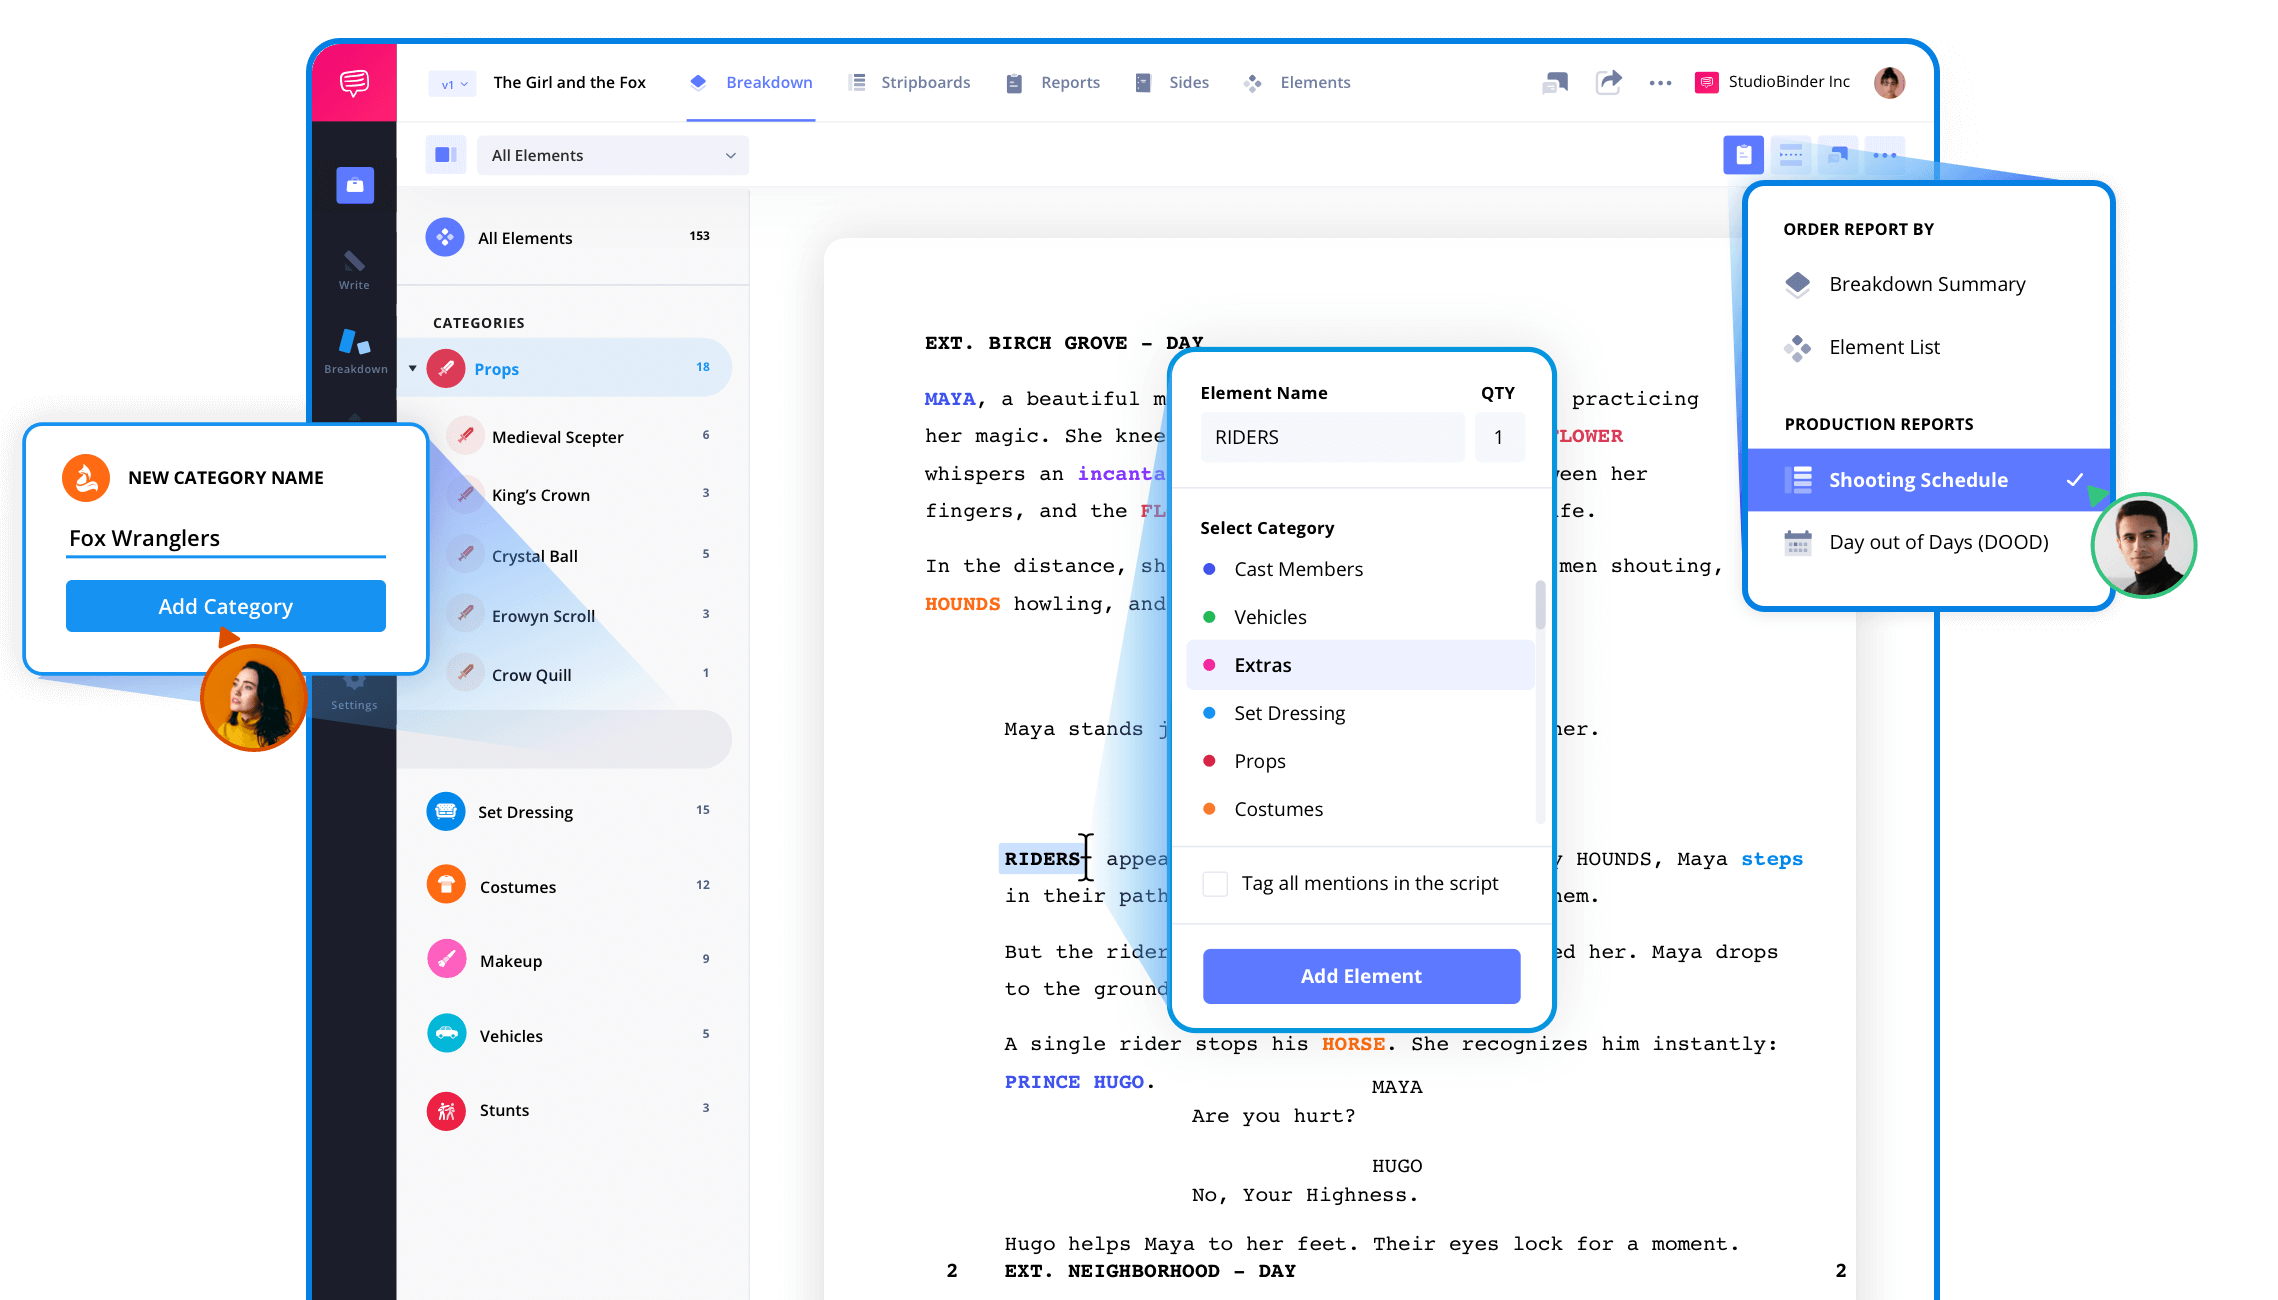2278x1300 pixels.
Task: Collapse the Props category list
Action: click(411, 367)
